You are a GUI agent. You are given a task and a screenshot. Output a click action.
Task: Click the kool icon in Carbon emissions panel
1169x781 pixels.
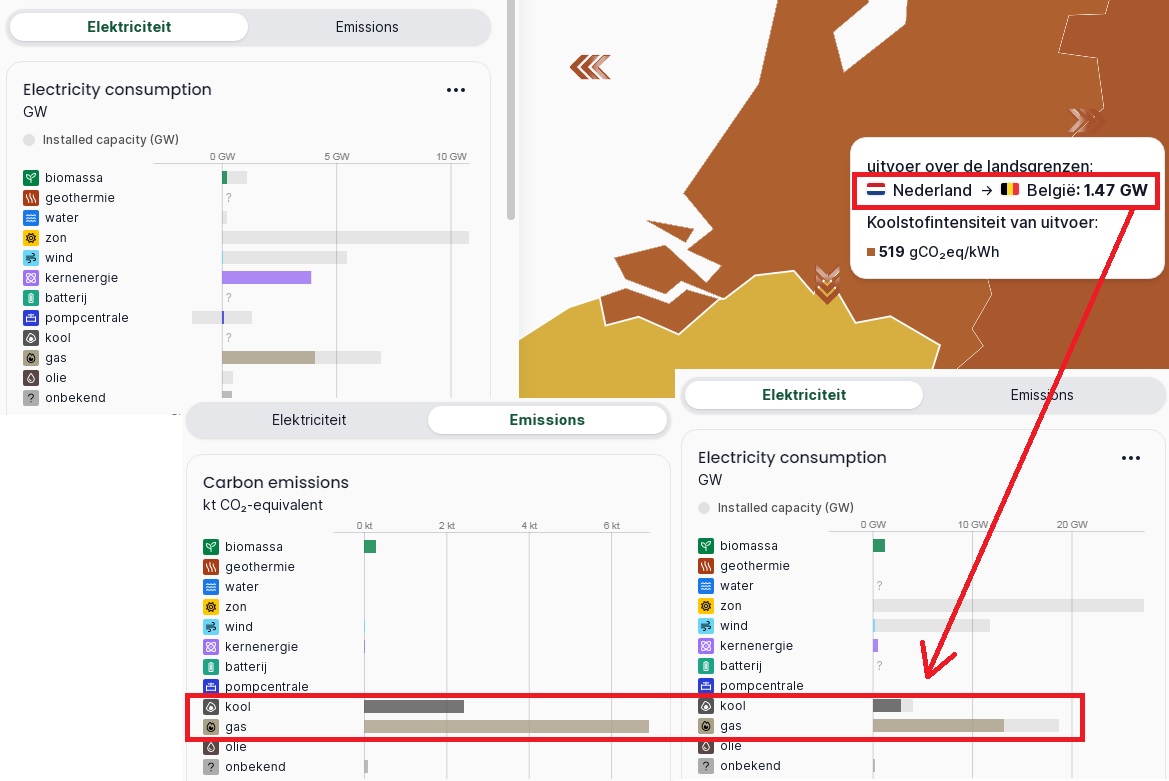click(x=211, y=707)
